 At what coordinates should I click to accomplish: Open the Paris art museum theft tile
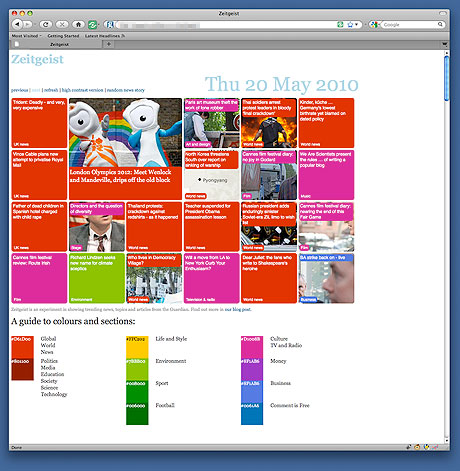click(212, 123)
